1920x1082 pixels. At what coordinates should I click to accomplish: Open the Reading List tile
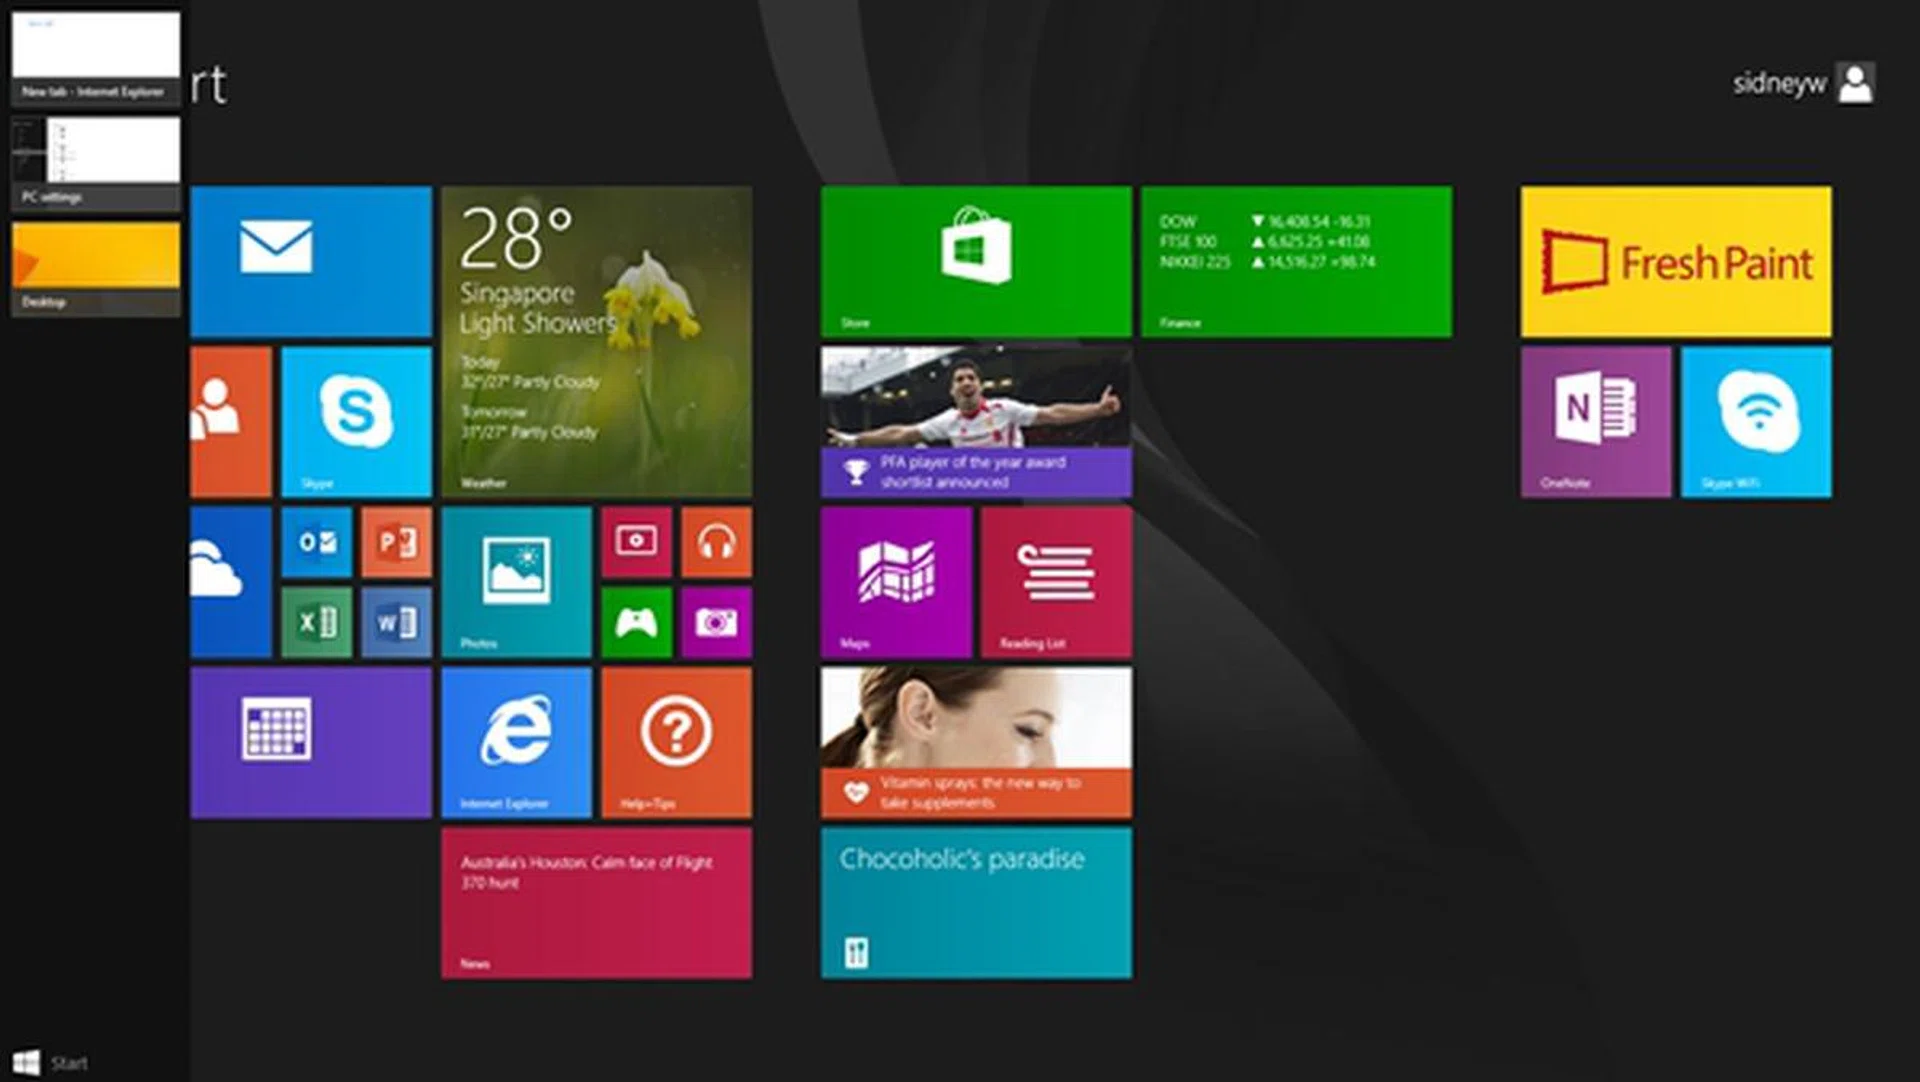tap(1055, 580)
